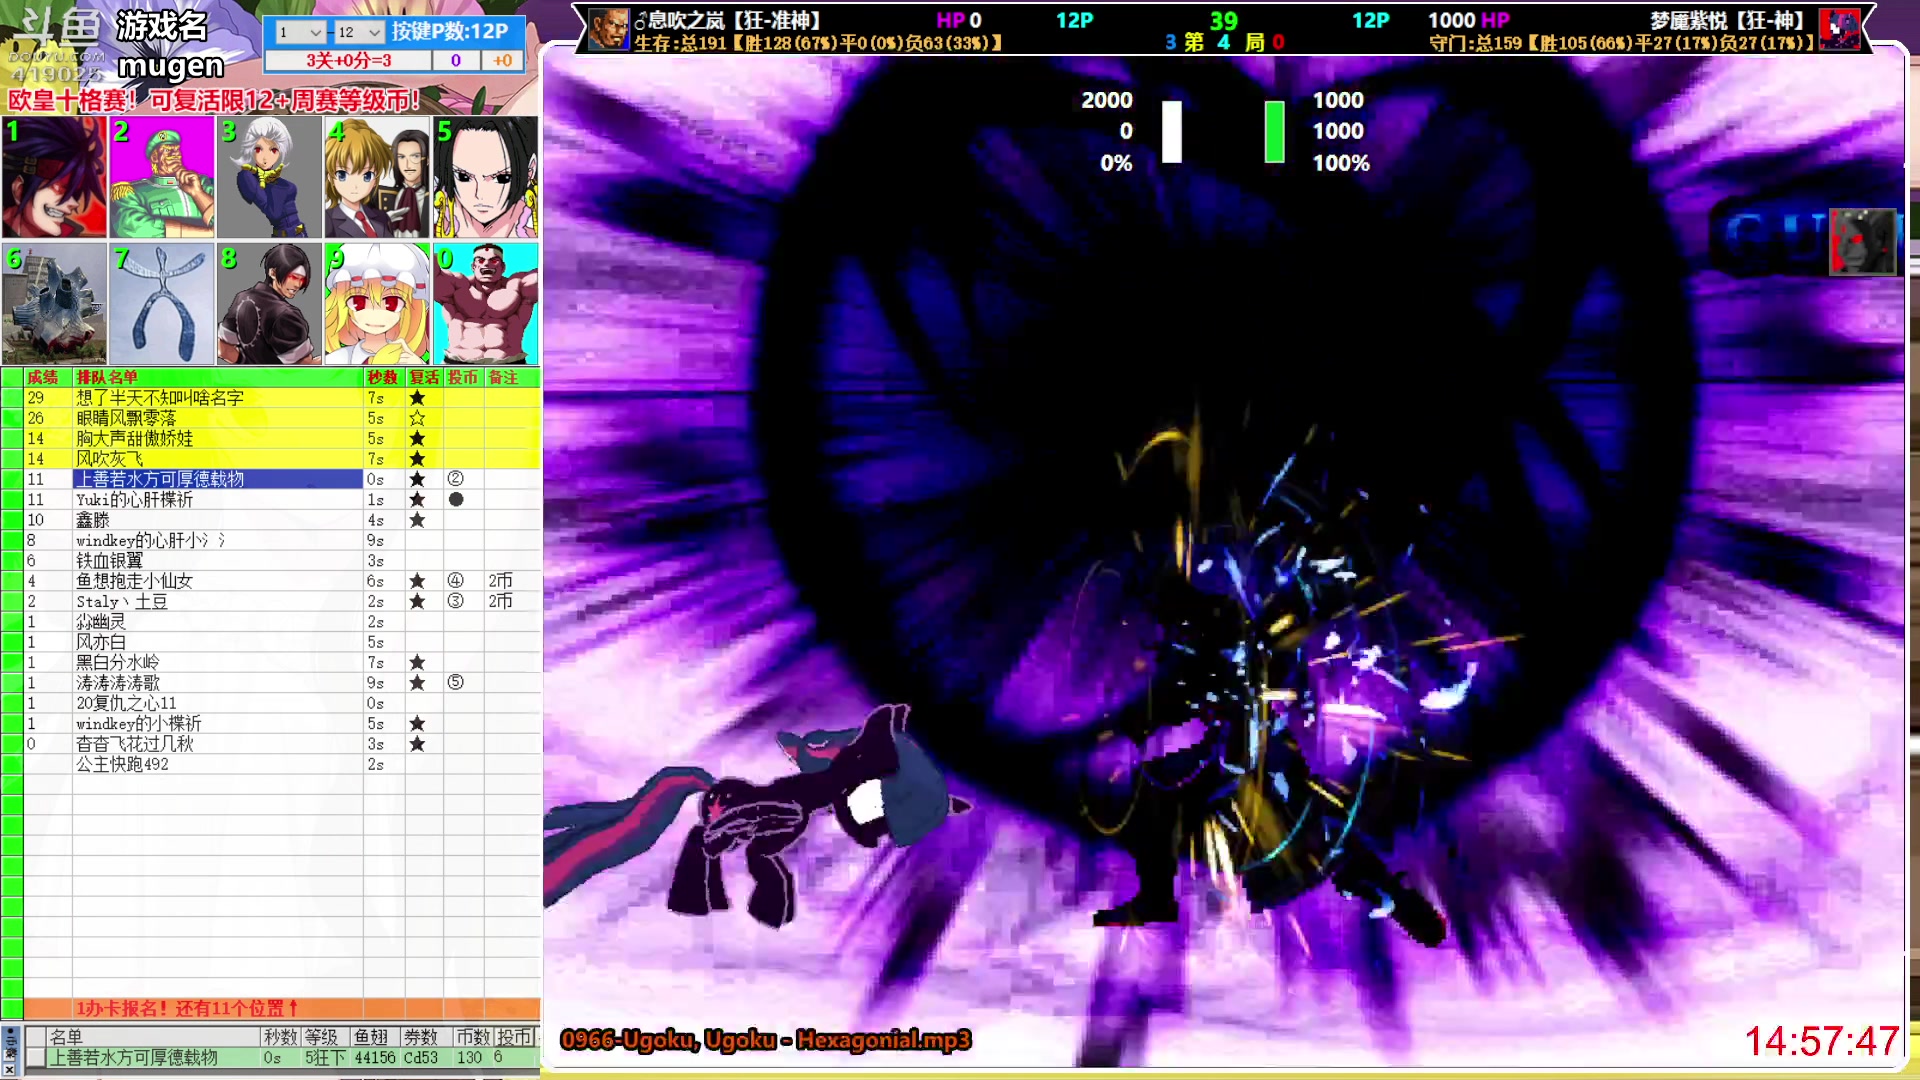Select character portrait number 4 blonde duo

(x=377, y=177)
